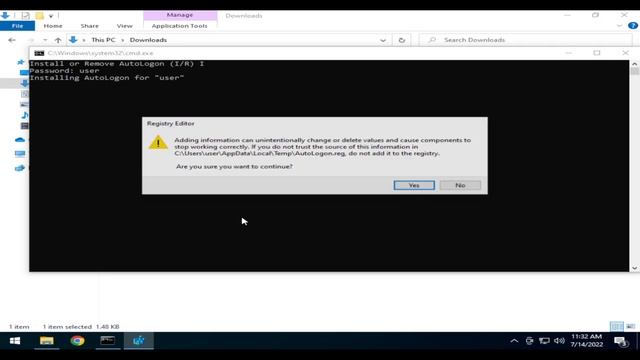Click the 'Password: user' line in cmd
This screenshot has height=360, width=640.
pyautogui.click(x=64, y=71)
